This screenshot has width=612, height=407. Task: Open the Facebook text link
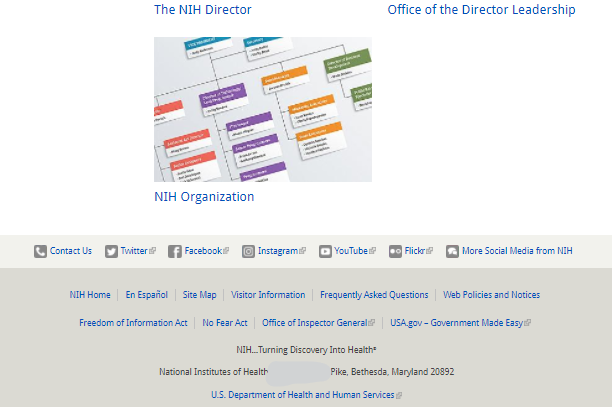click(x=203, y=251)
